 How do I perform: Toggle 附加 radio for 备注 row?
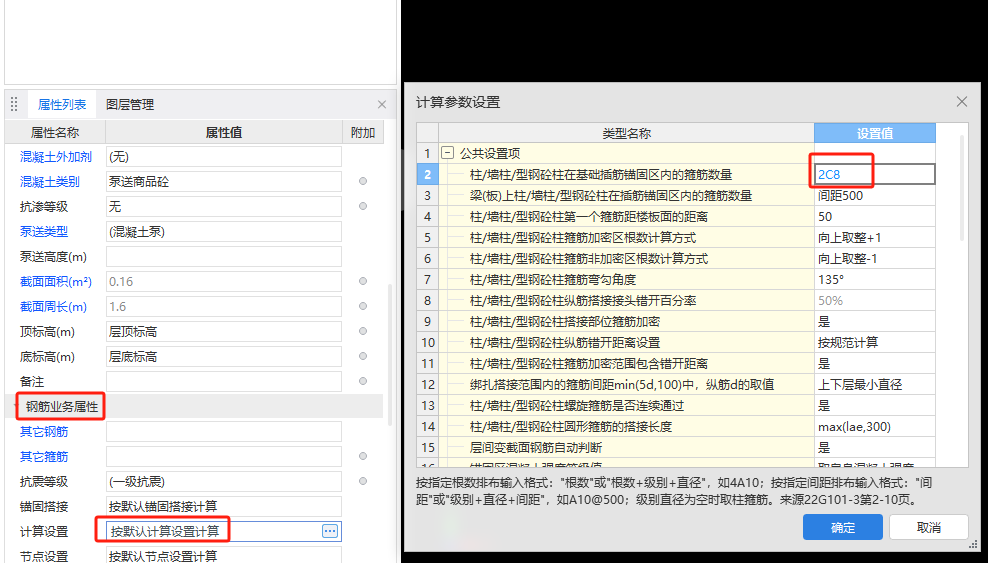[363, 381]
